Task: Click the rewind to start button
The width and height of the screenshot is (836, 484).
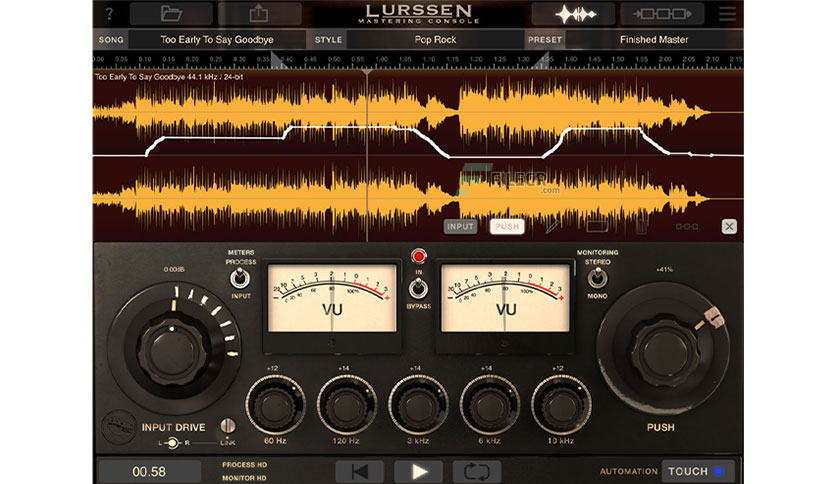Action: pyautogui.click(x=360, y=471)
